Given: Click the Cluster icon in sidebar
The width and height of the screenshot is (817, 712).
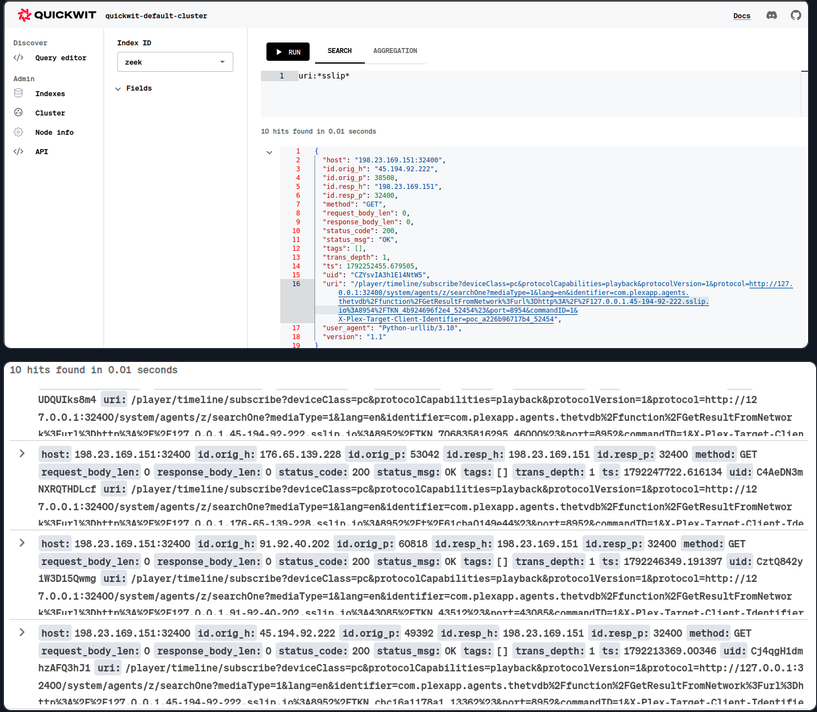Looking at the screenshot, I should coord(18,112).
